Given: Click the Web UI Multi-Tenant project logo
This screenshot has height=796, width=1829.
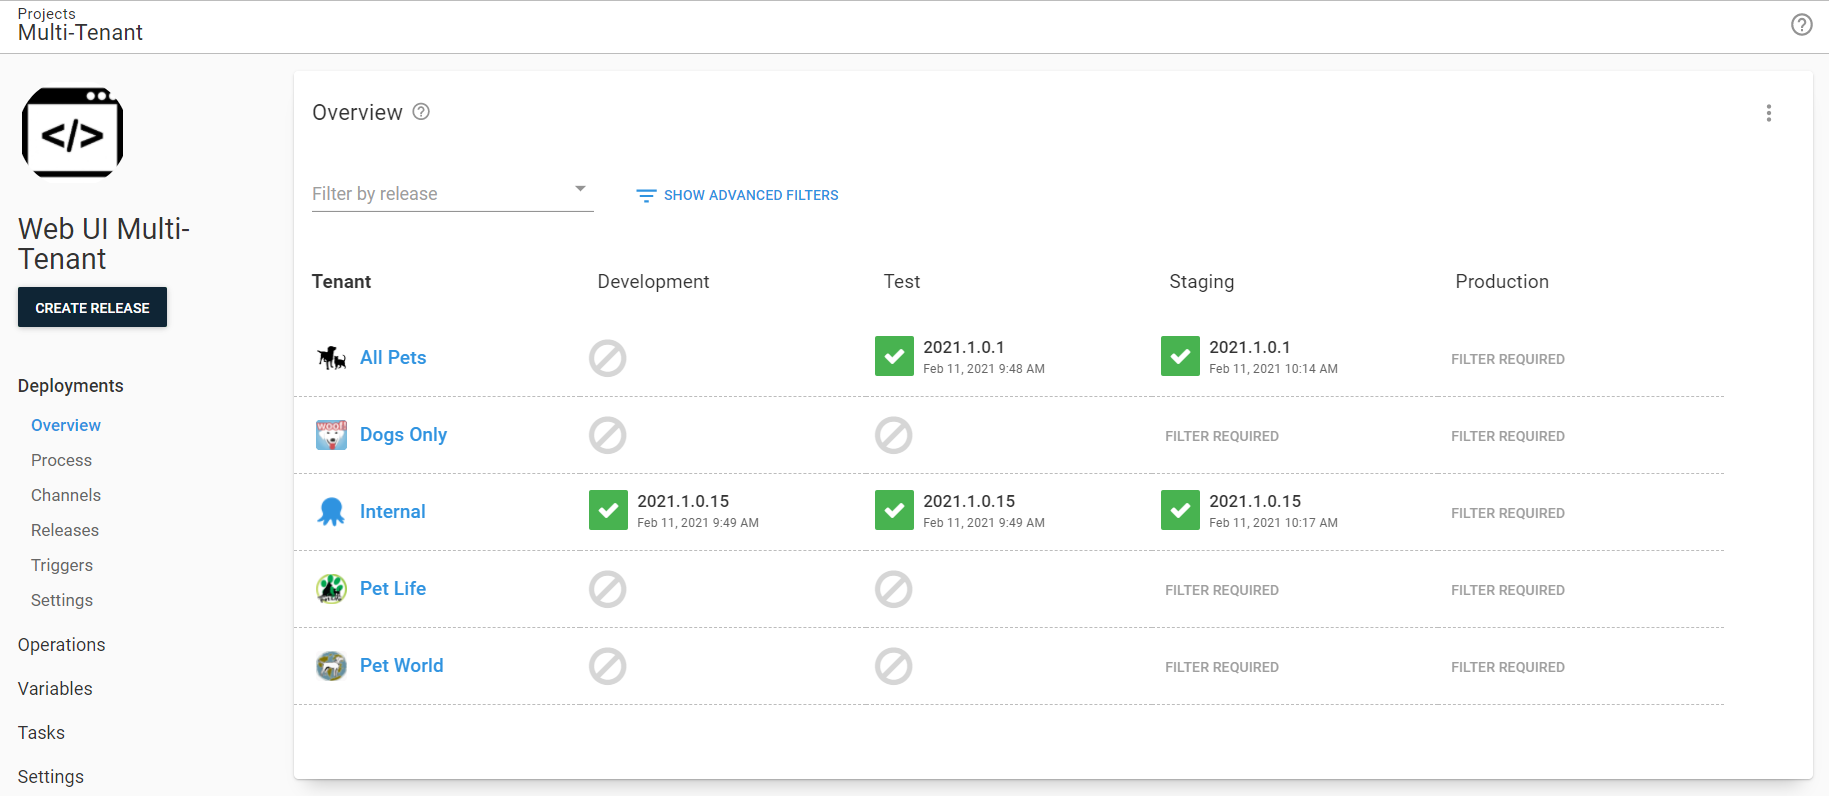Looking at the screenshot, I should [x=72, y=133].
